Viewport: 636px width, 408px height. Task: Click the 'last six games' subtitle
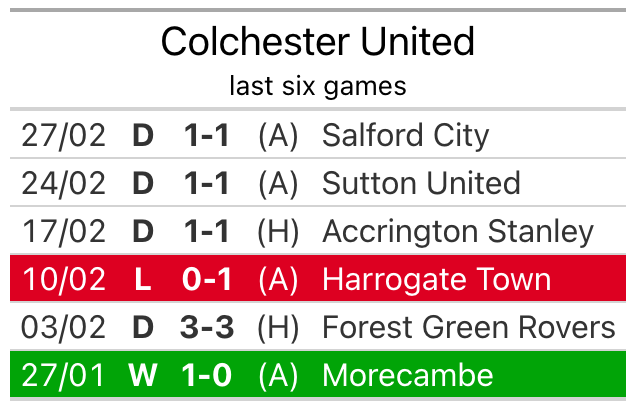click(318, 86)
